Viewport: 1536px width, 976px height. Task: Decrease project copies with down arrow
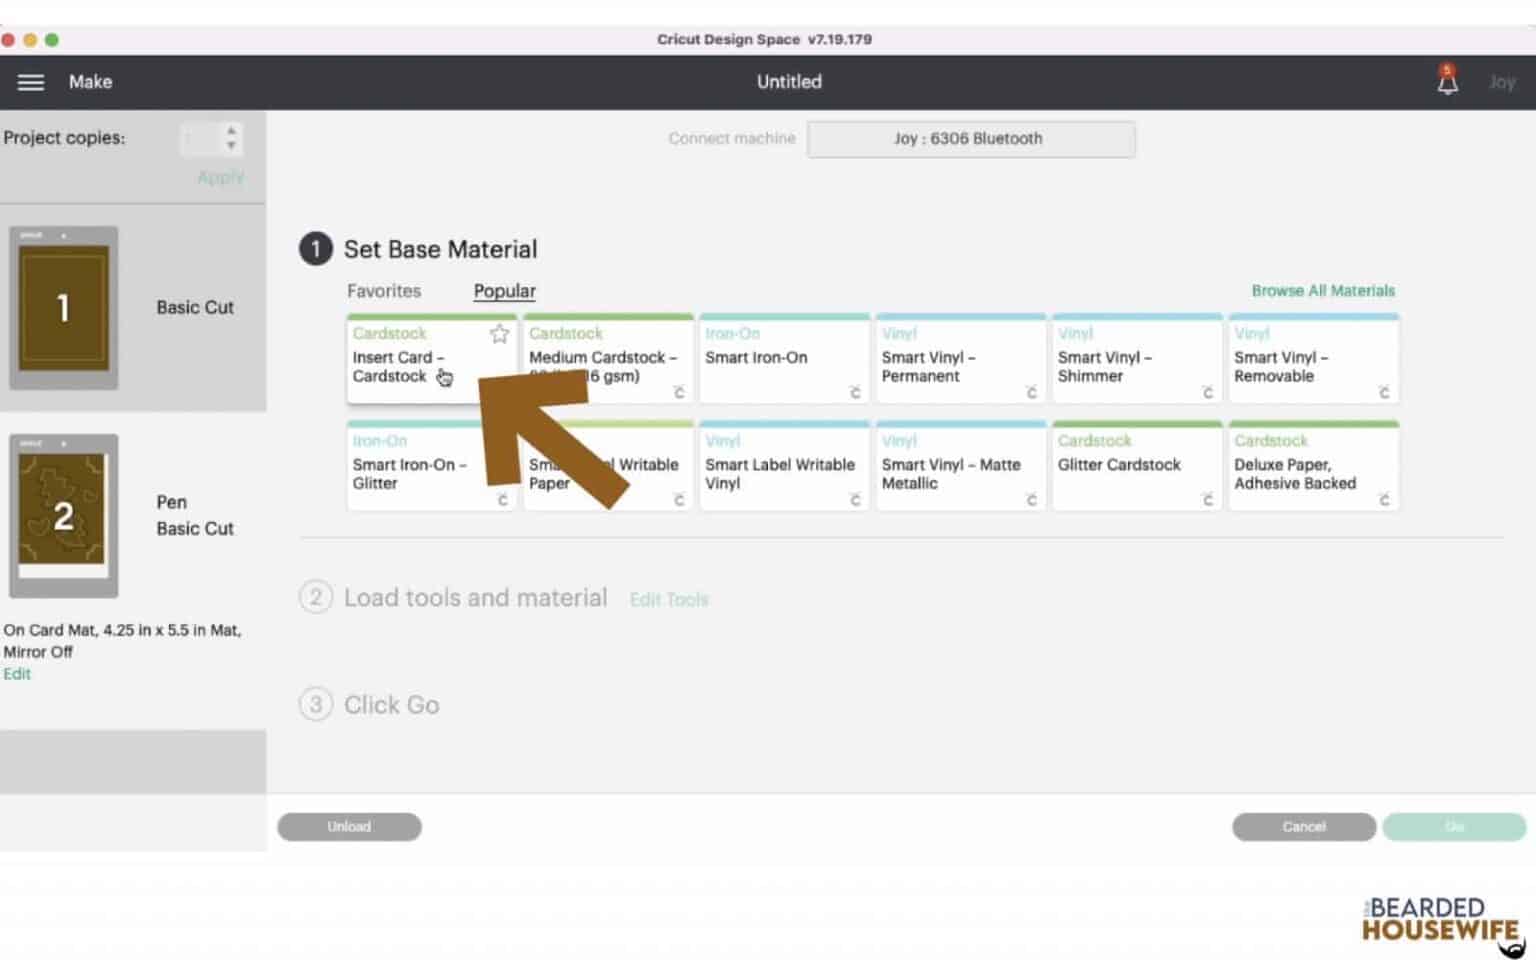tap(231, 146)
